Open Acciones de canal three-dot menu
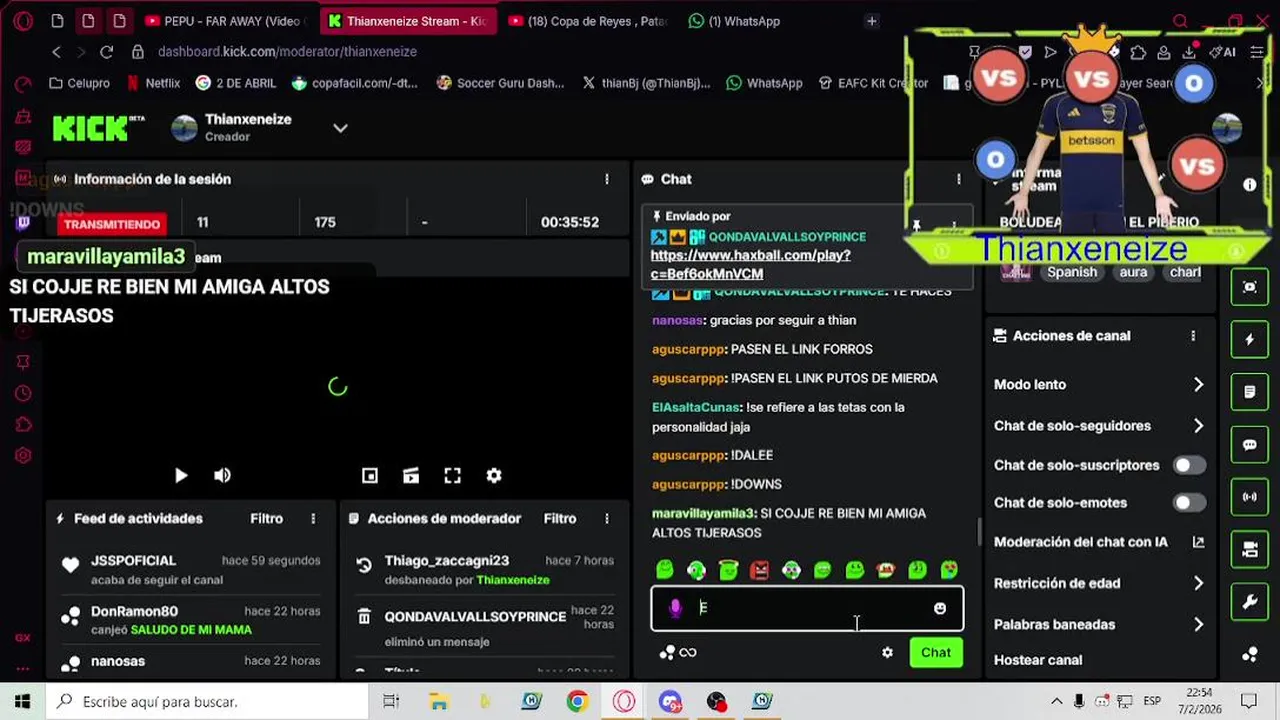1280x720 pixels. [x=1193, y=336]
